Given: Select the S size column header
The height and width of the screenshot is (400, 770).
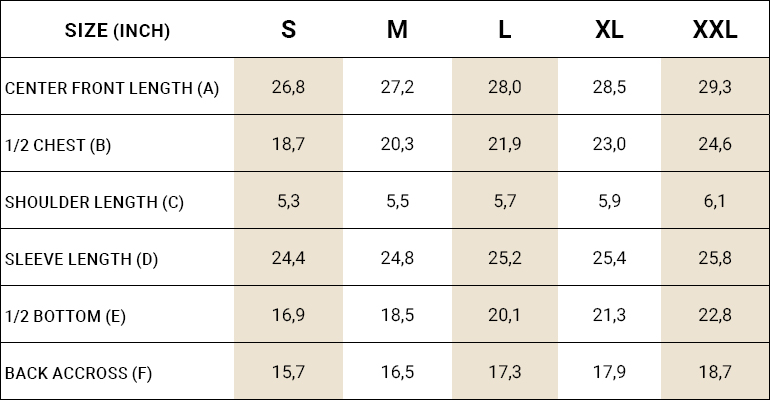Looking at the screenshot, I should (x=288, y=30).
